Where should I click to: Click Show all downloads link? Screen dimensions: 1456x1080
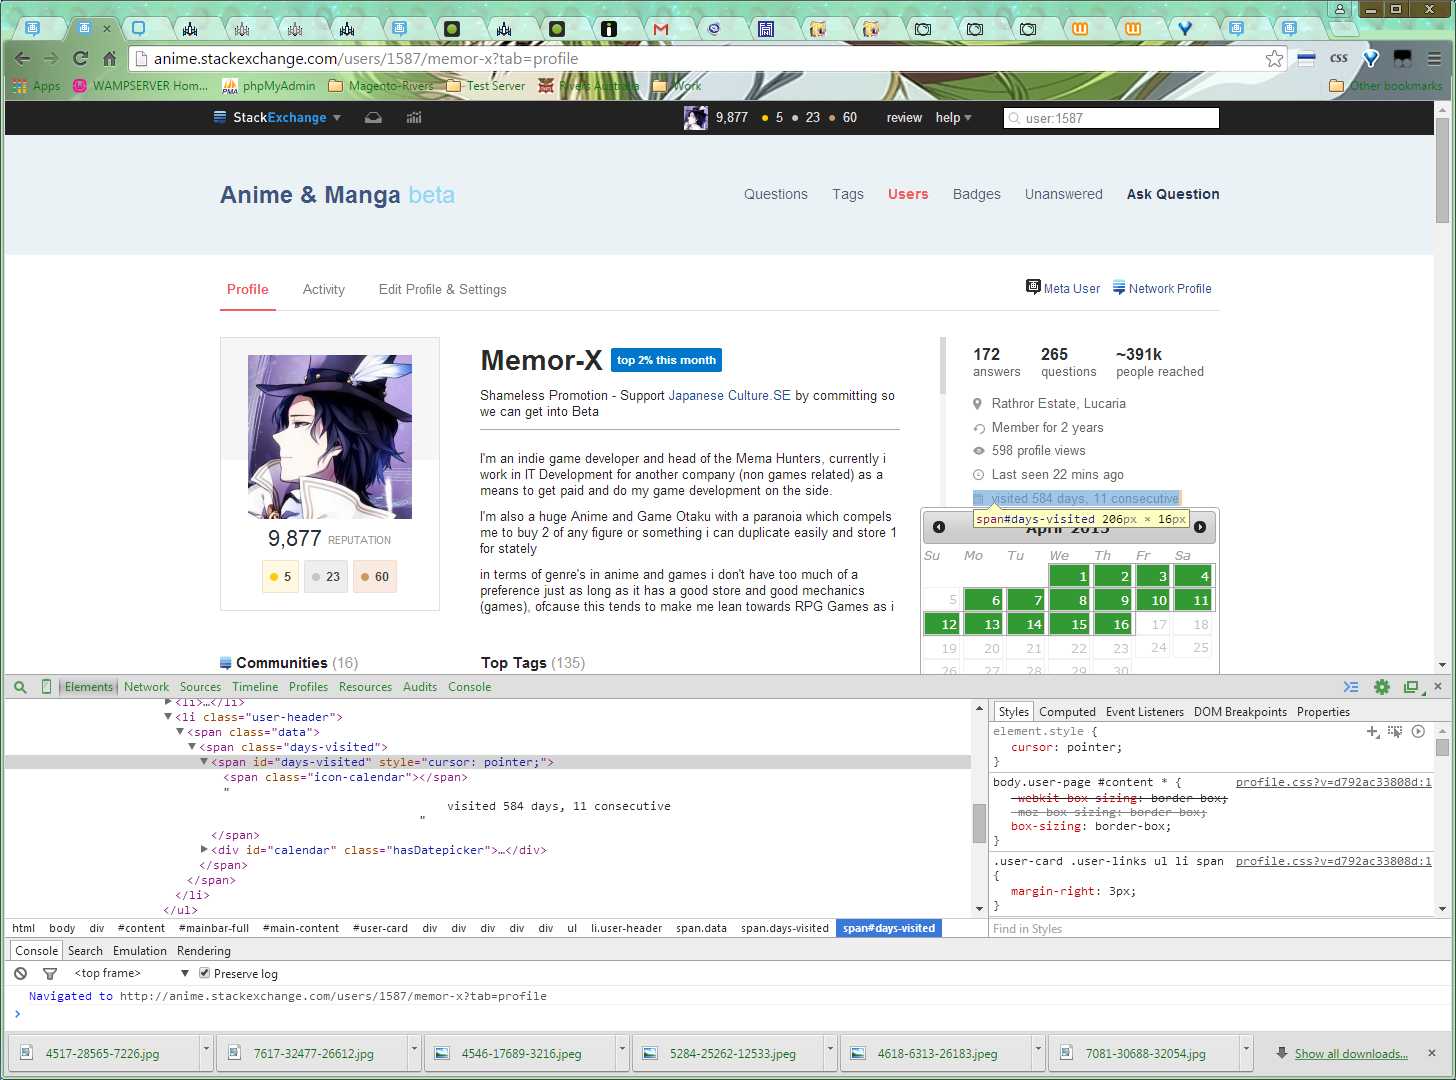pyautogui.click(x=1351, y=1054)
